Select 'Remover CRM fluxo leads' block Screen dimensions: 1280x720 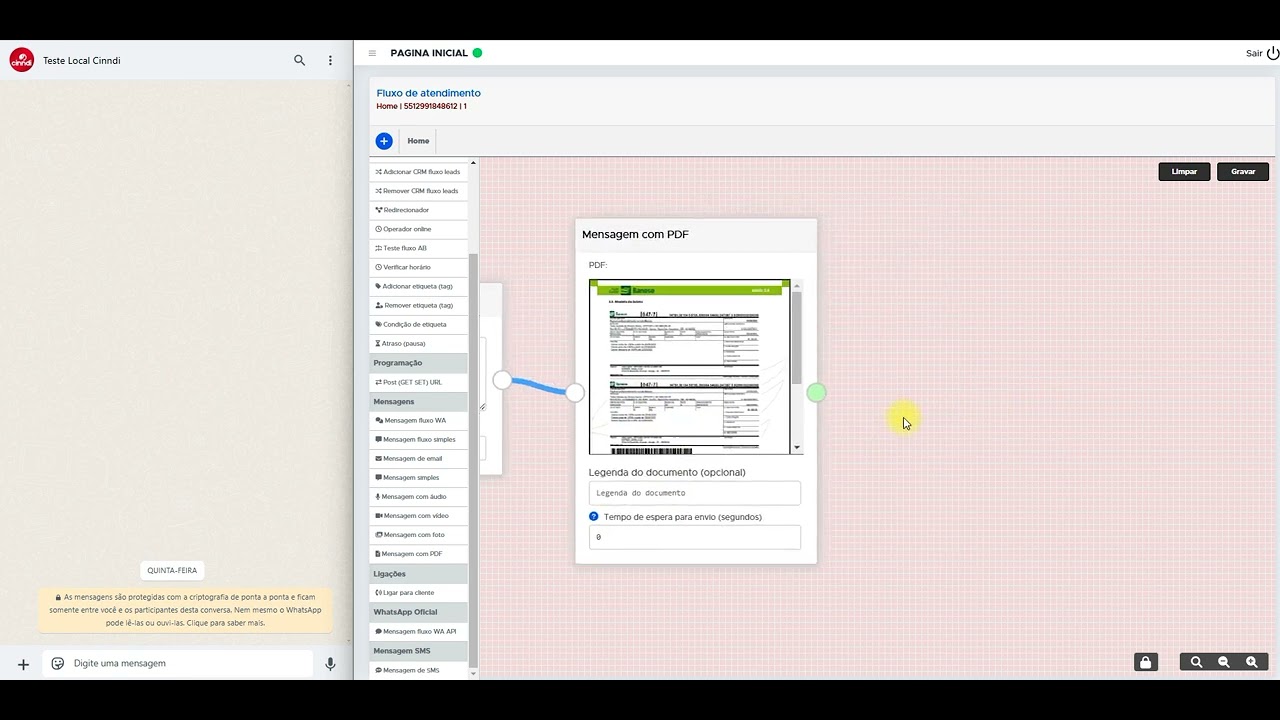(x=418, y=191)
